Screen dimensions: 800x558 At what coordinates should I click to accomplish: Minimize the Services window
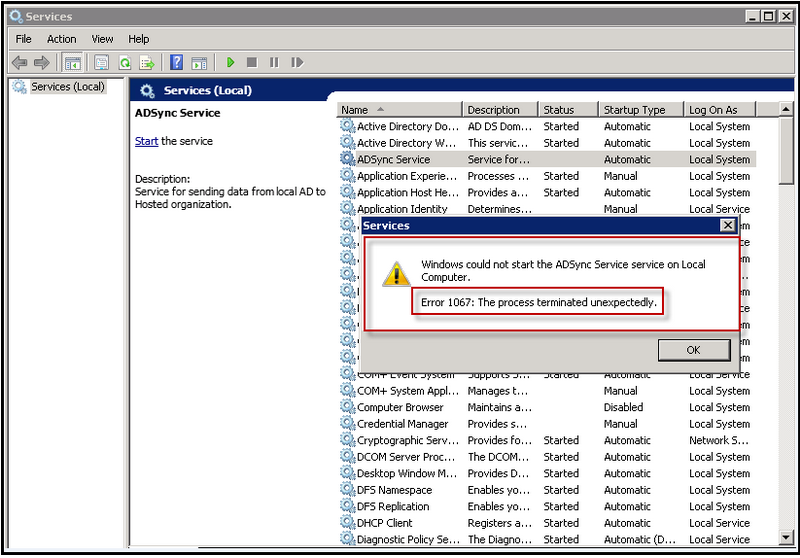(752, 16)
